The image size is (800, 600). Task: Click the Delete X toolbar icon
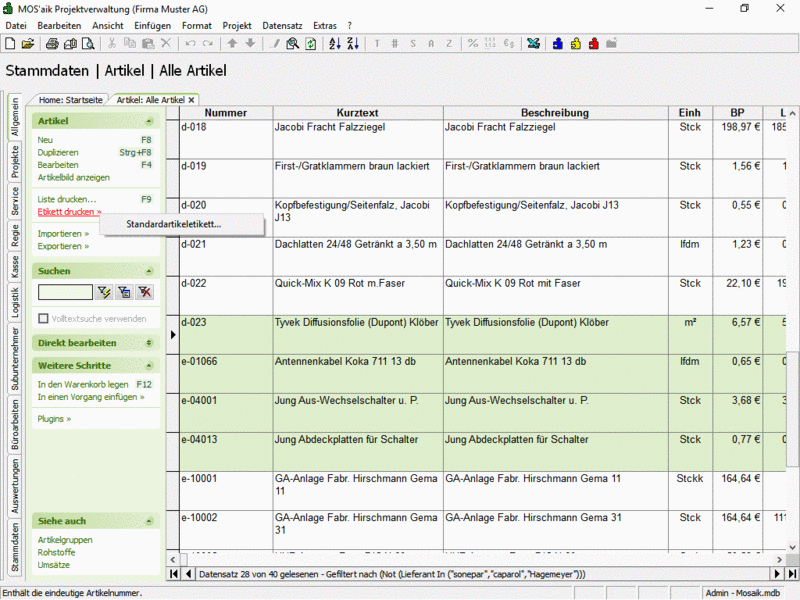point(166,43)
